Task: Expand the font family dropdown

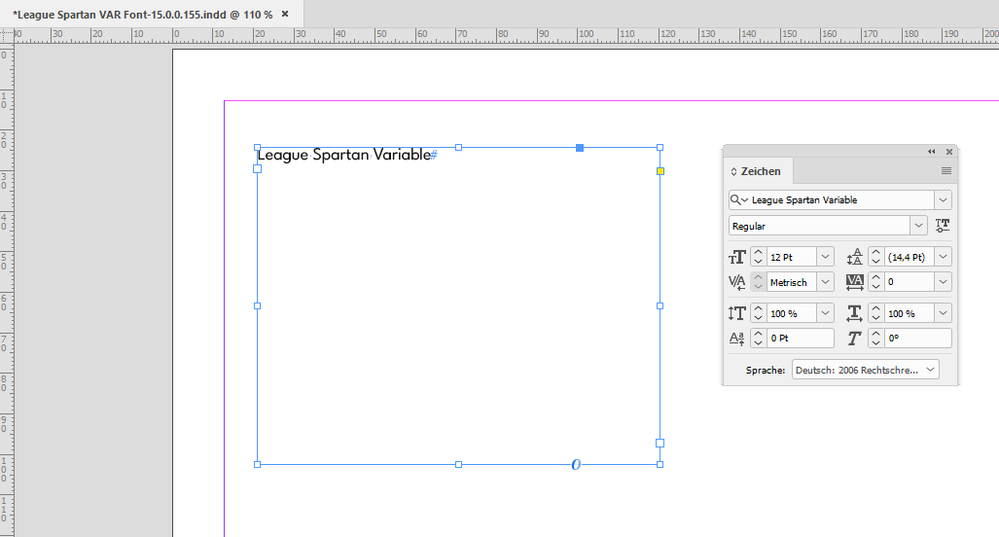Action: click(943, 200)
